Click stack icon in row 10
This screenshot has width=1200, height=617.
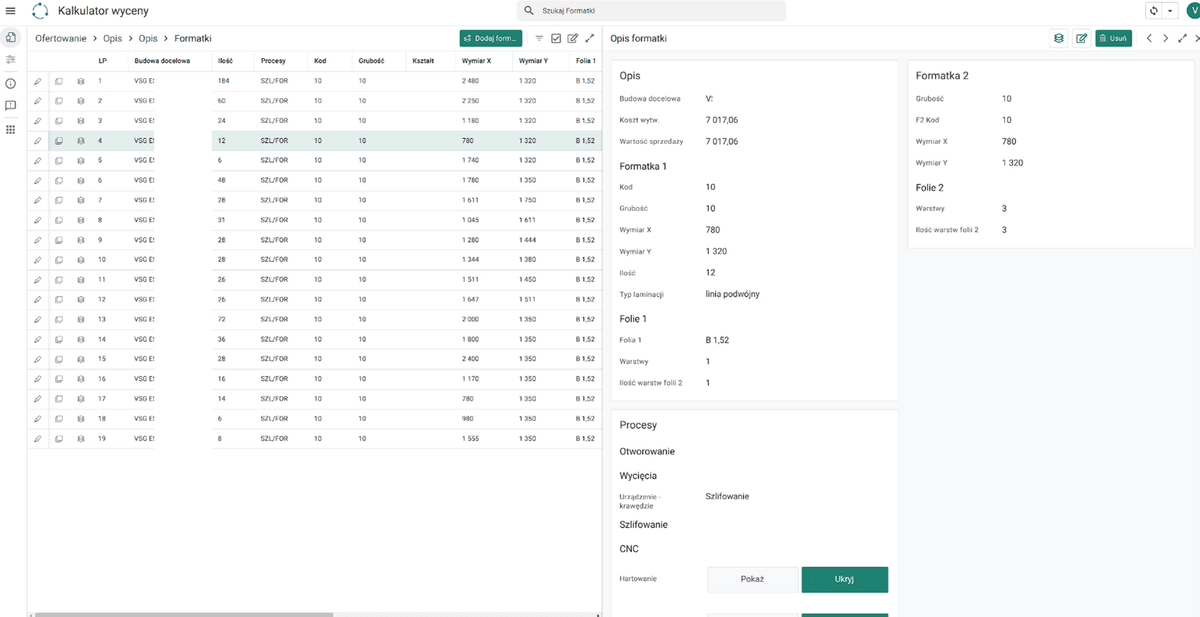click(x=81, y=260)
